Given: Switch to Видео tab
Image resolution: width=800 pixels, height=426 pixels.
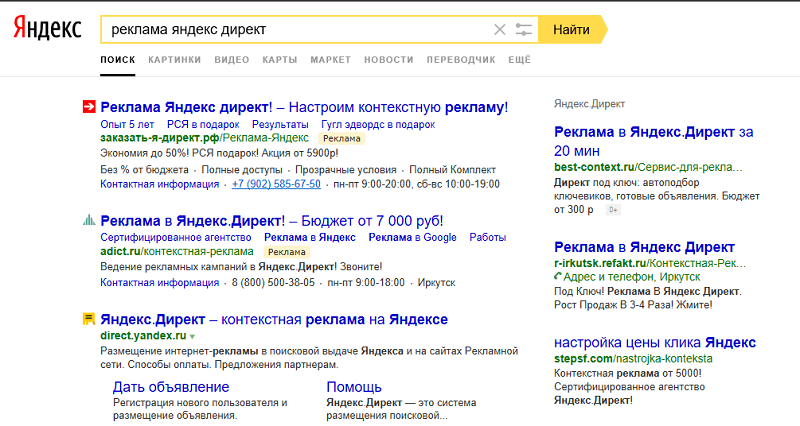Looking at the screenshot, I should pos(232,60).
